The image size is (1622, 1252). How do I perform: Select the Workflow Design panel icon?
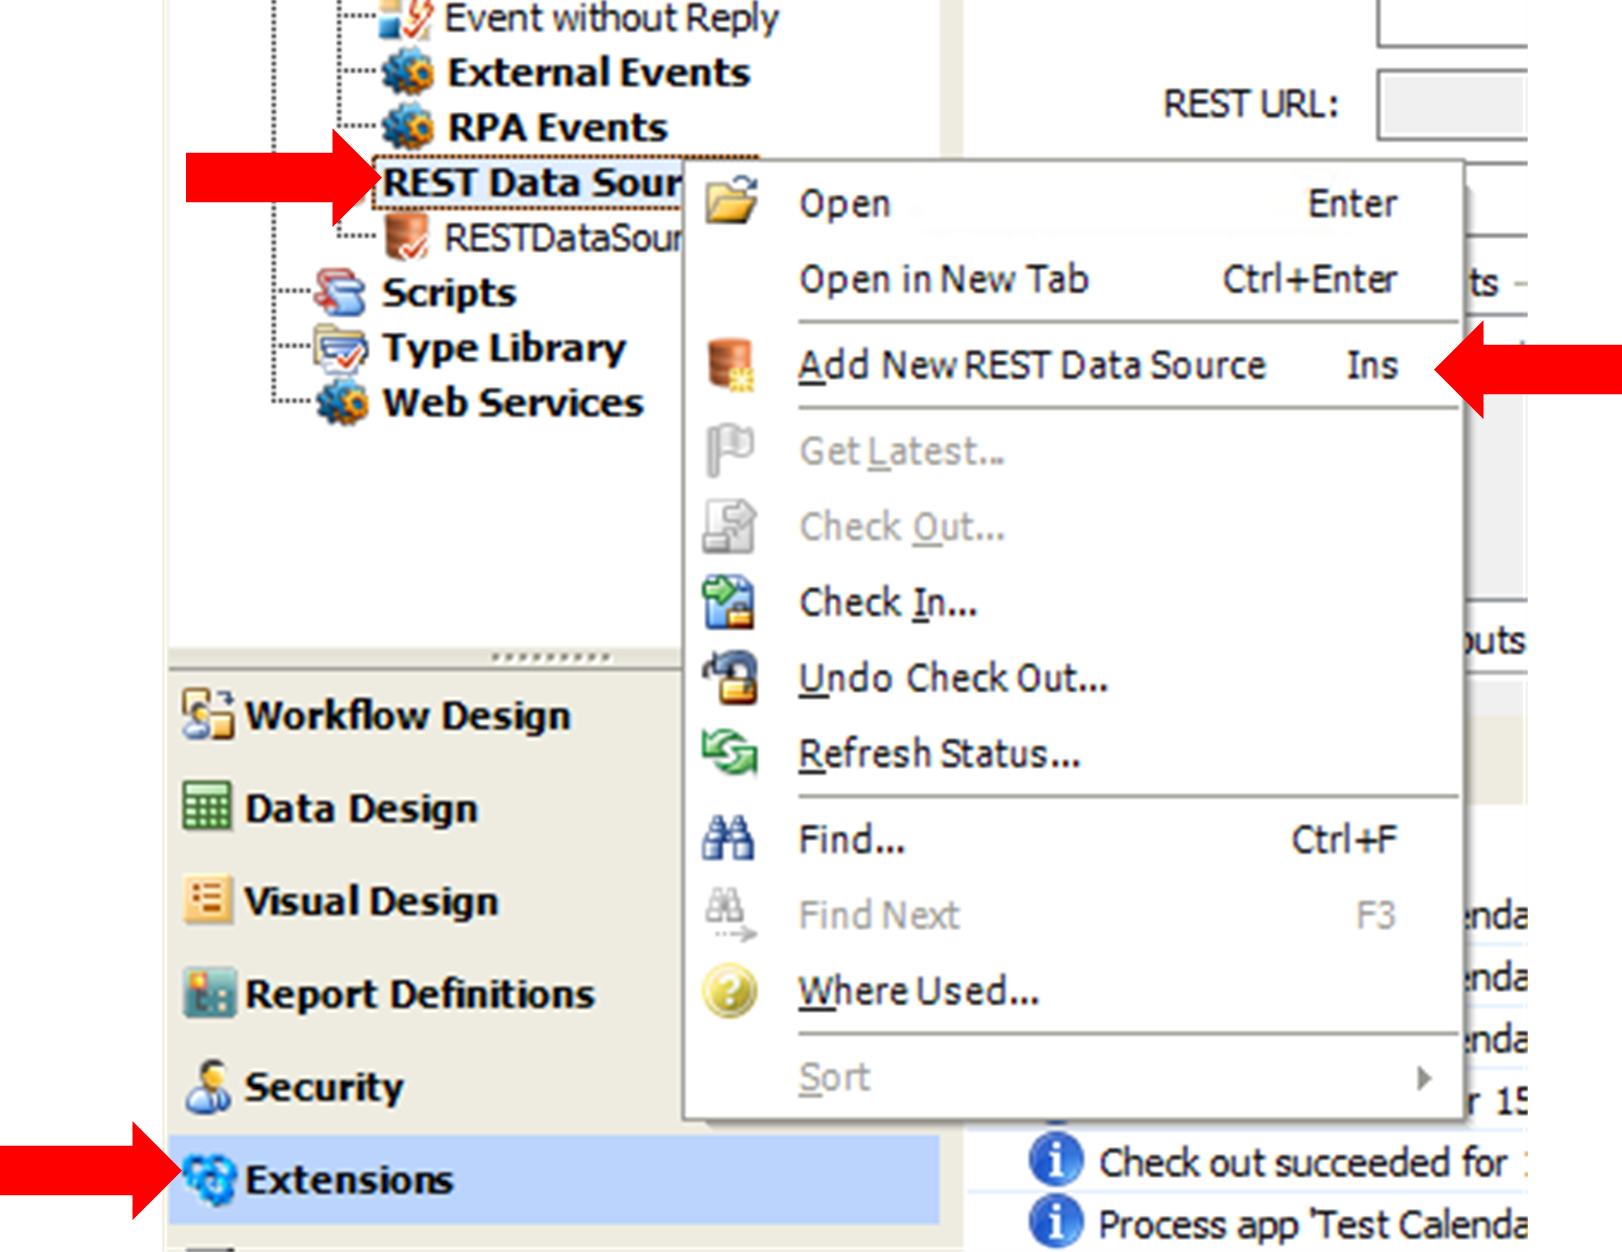pos(206,714)
